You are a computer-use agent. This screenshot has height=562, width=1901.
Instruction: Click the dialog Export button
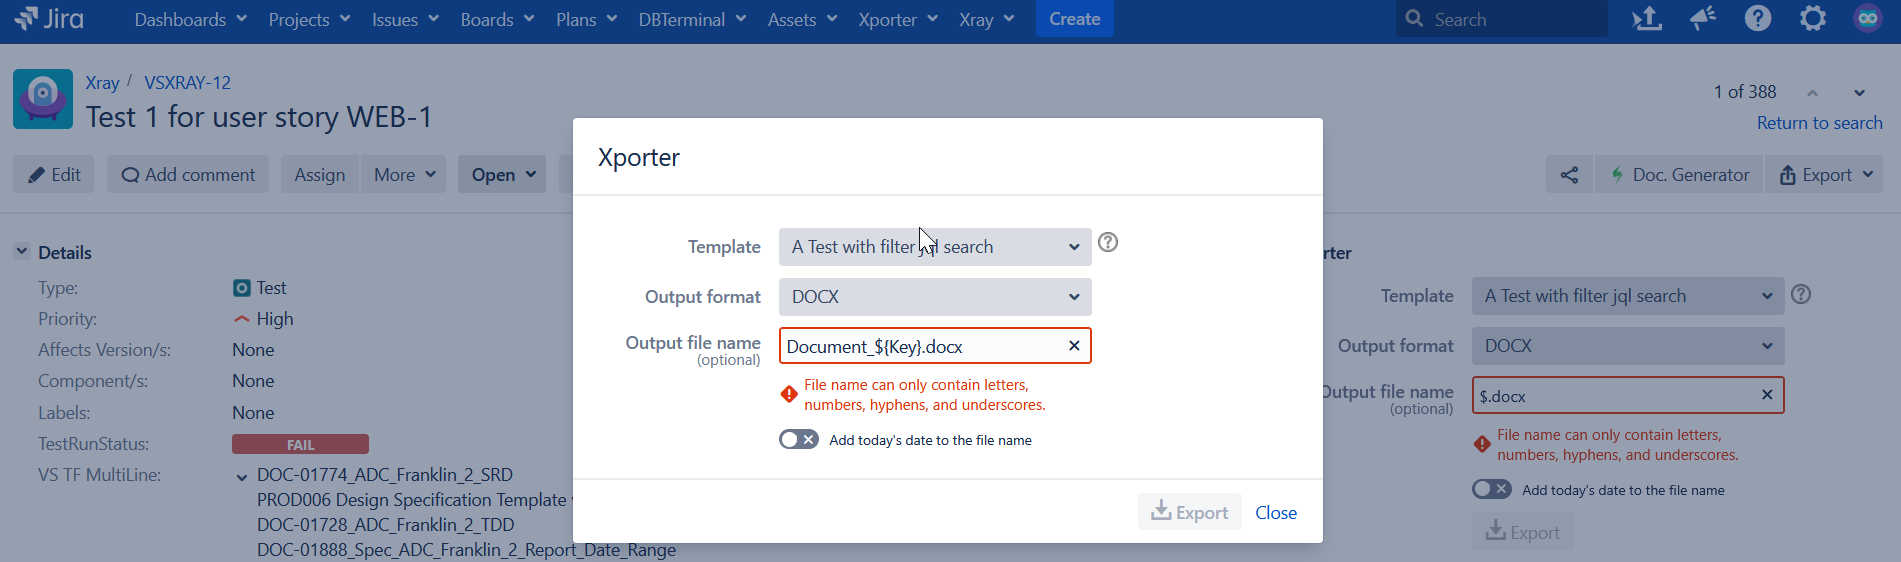(1189, 512)
